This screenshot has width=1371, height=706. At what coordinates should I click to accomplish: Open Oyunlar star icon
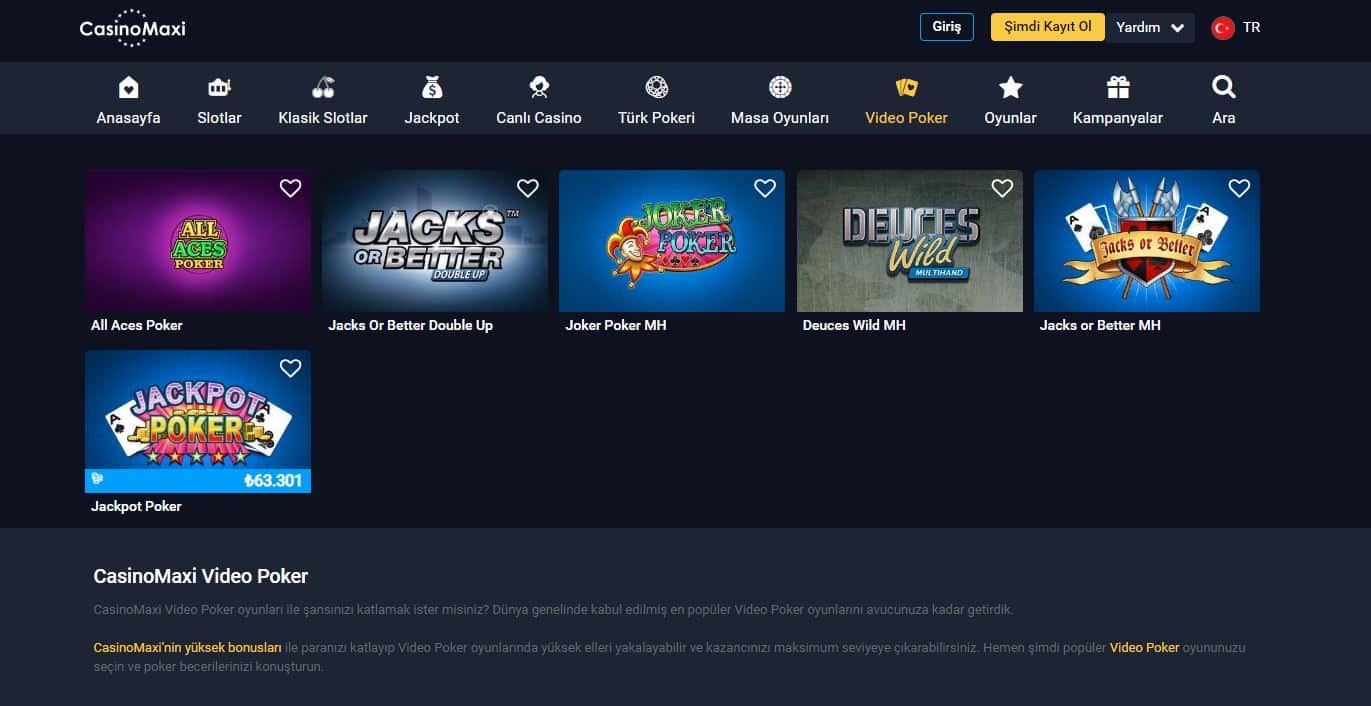click(1011, 87)
